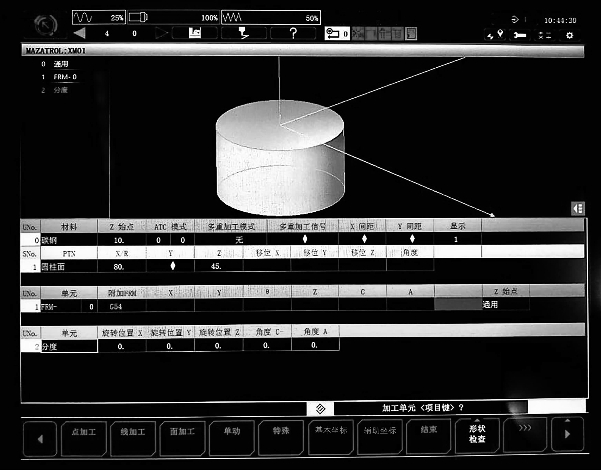Click the 多重加工模式 value 无
Screen dimensions: 601x470
click(x=231, y=240)
